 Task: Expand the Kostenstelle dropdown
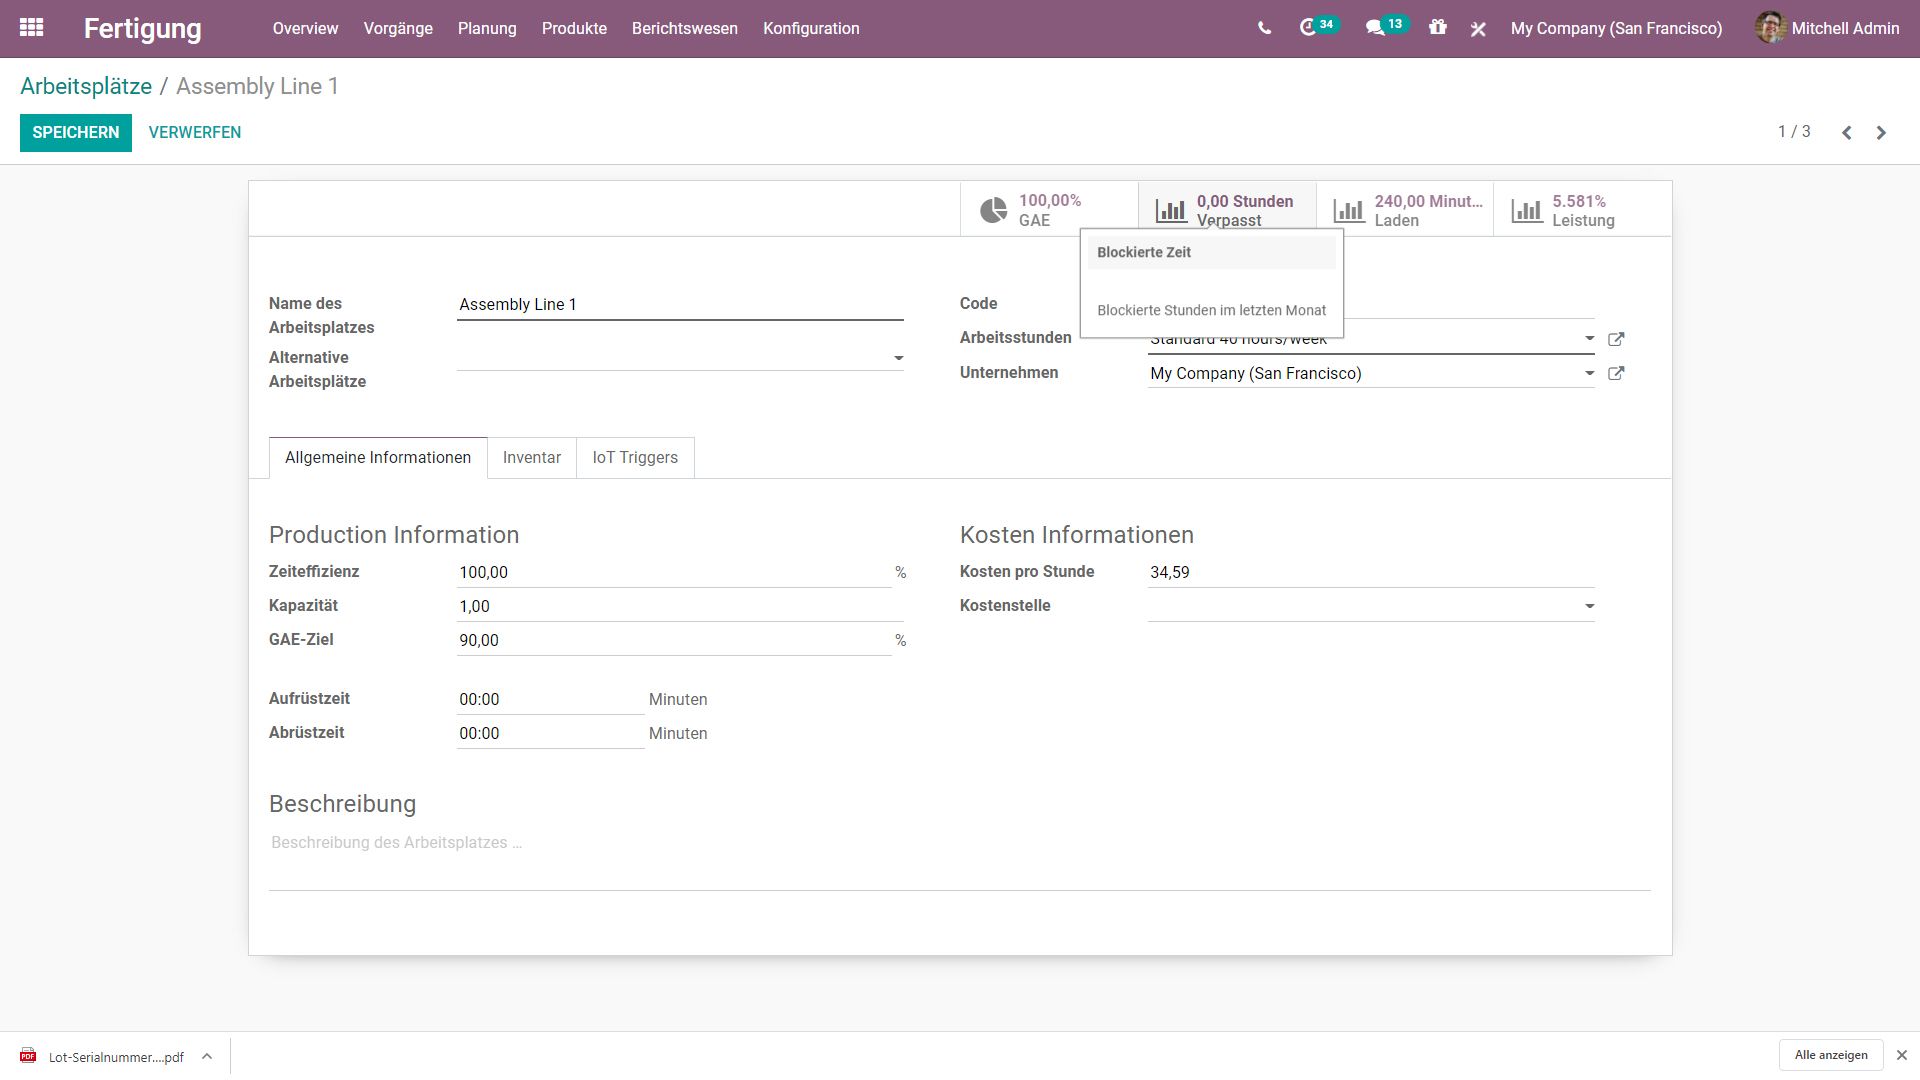click(1589, 606)
